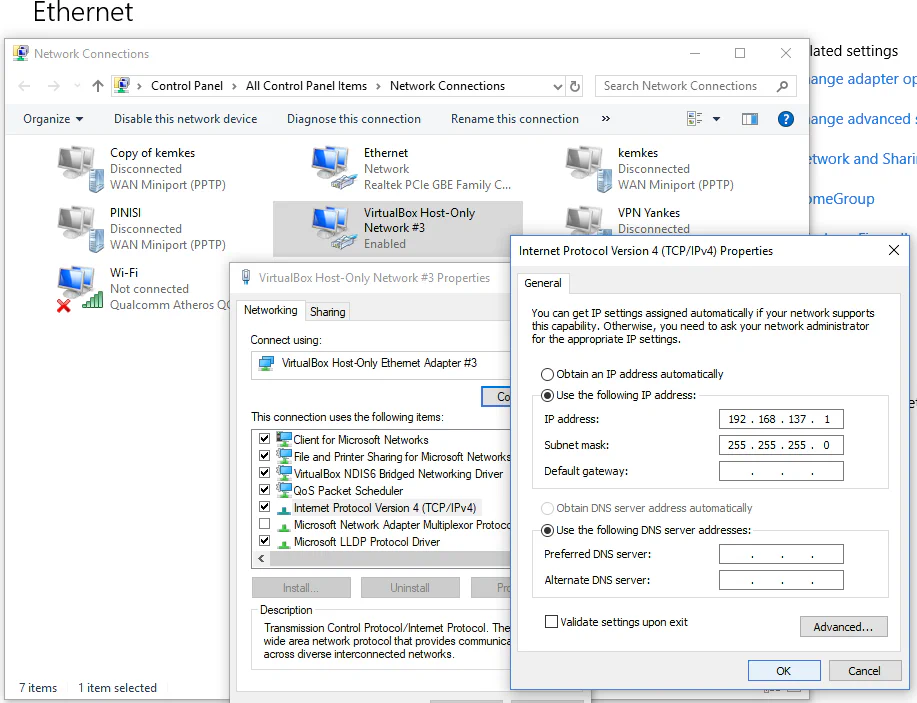
Task: Select Use the following DNS server addresses
Action: pos(547,530)
